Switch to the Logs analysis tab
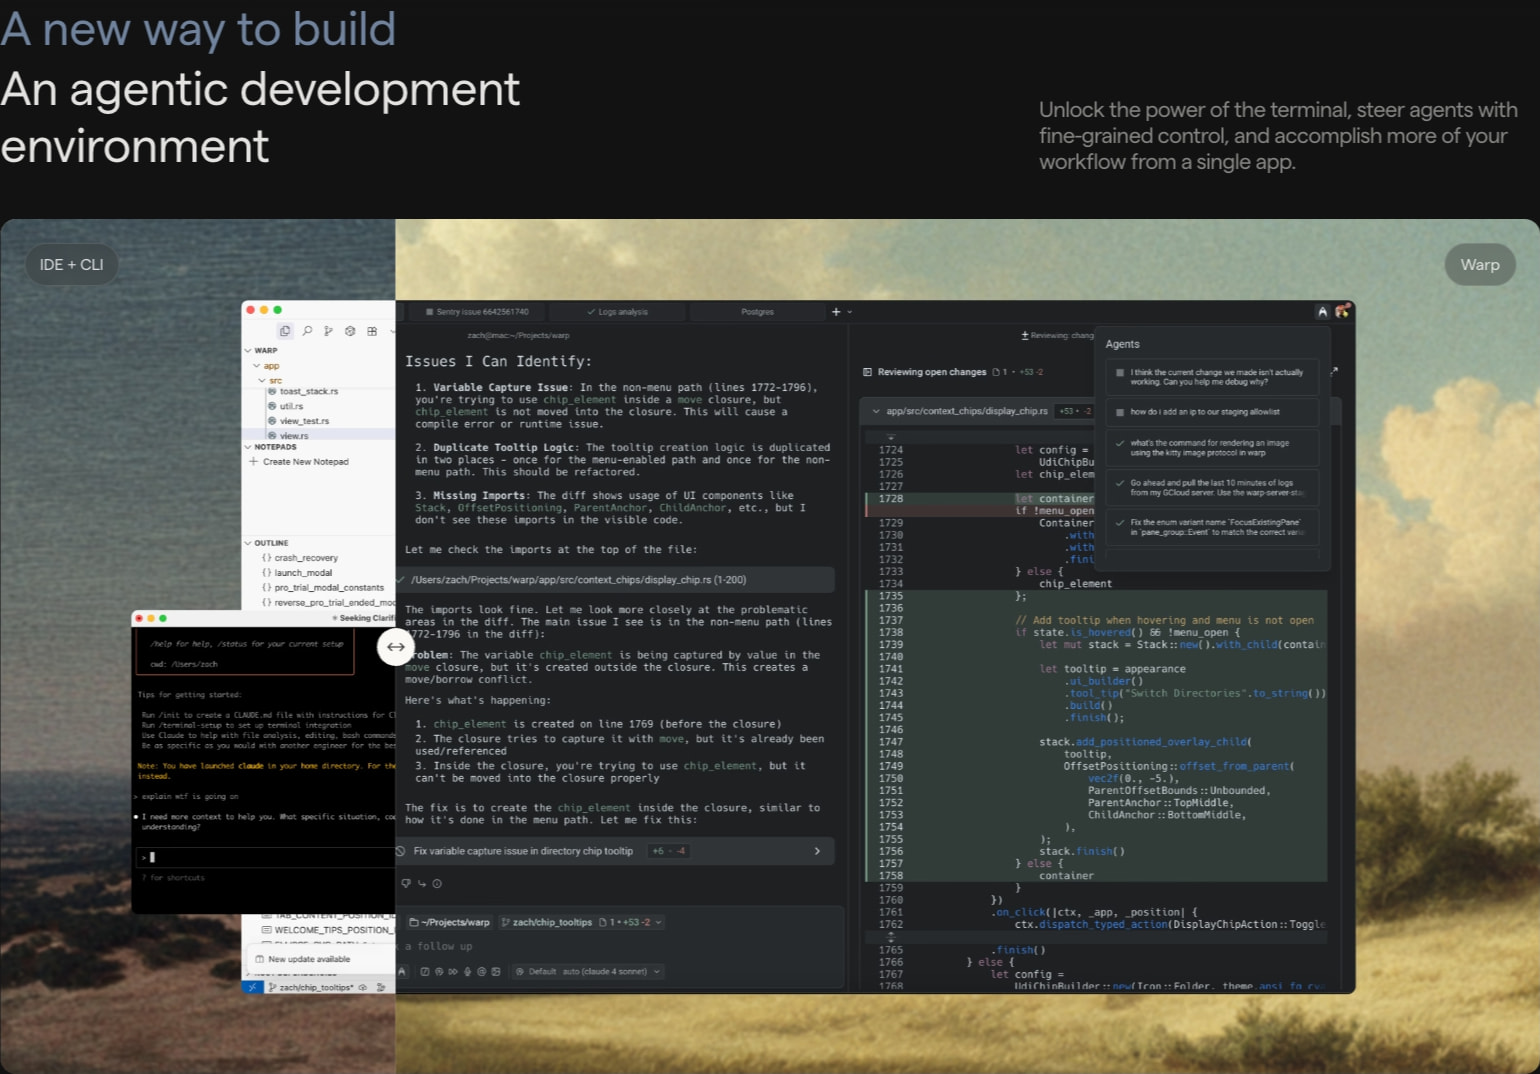 click(x=617, y=312)
